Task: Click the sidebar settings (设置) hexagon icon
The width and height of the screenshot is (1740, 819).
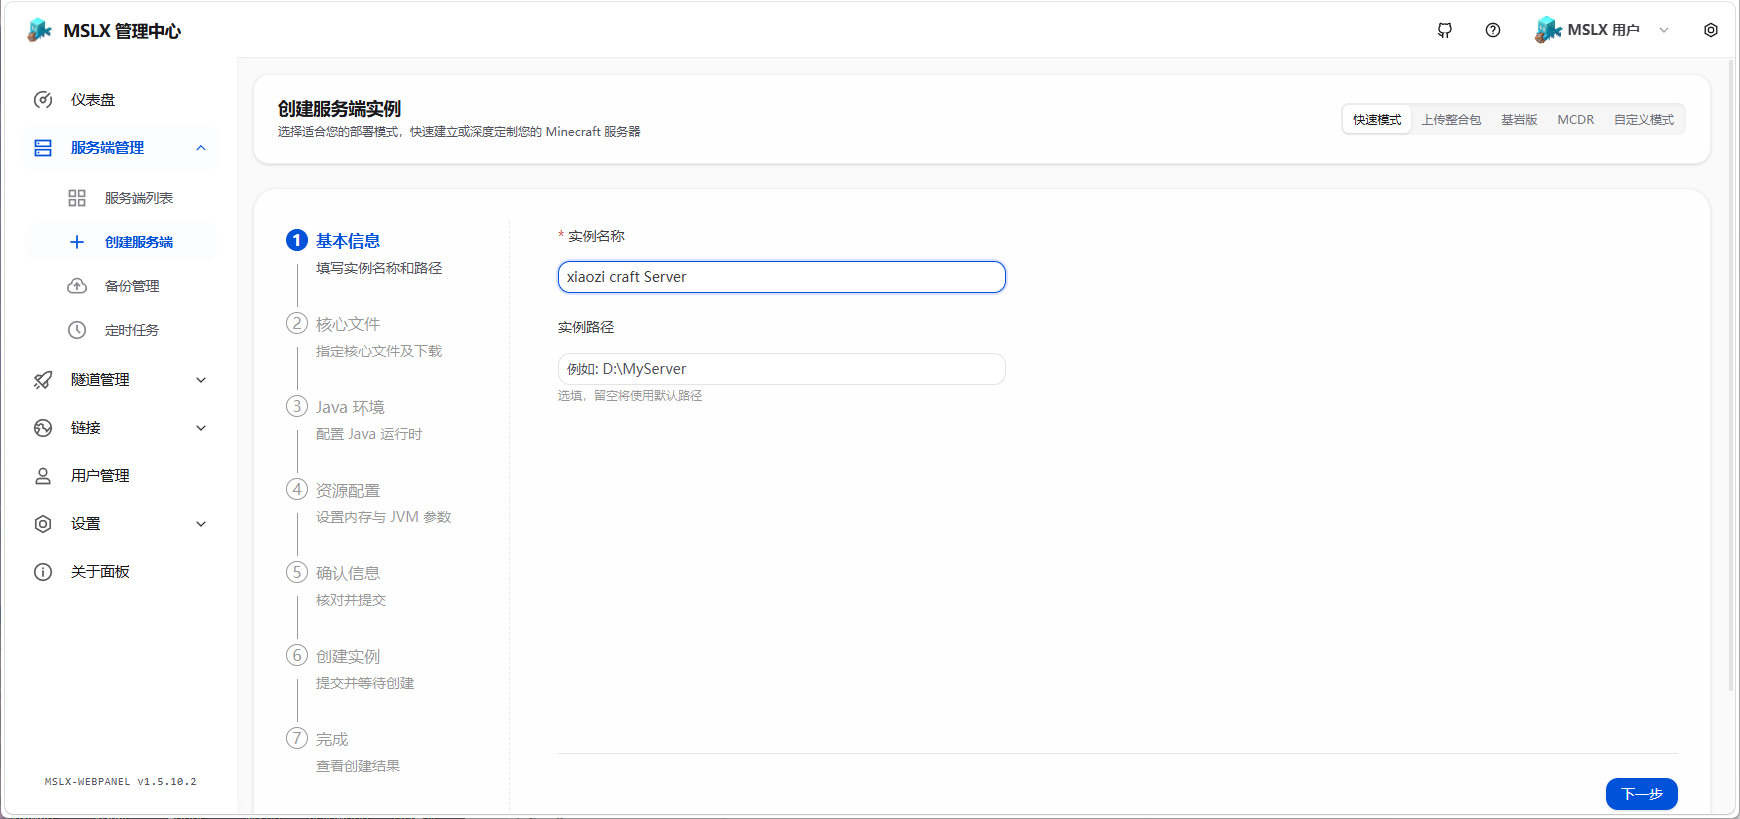Action: pyautogui.click(x=43, y=524)
